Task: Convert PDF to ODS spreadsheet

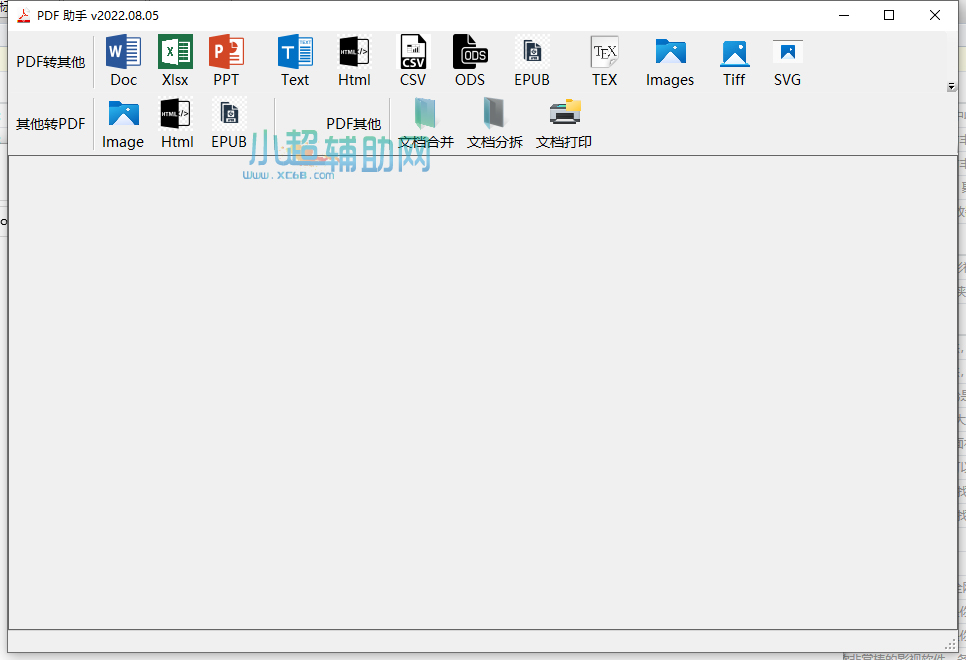Action: click(x=470, y=61)
